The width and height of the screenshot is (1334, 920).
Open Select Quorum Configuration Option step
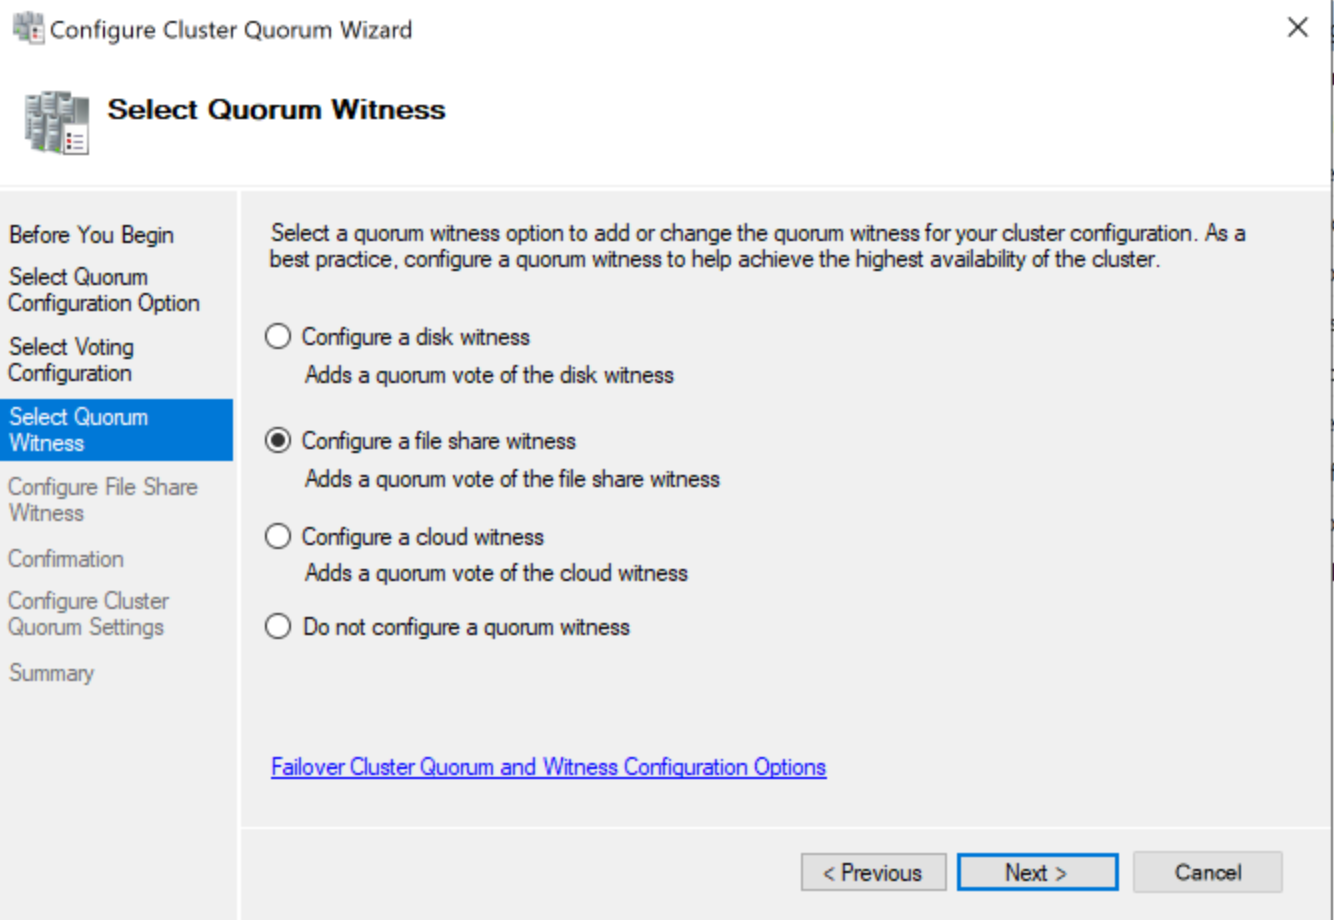click(104, 290)
